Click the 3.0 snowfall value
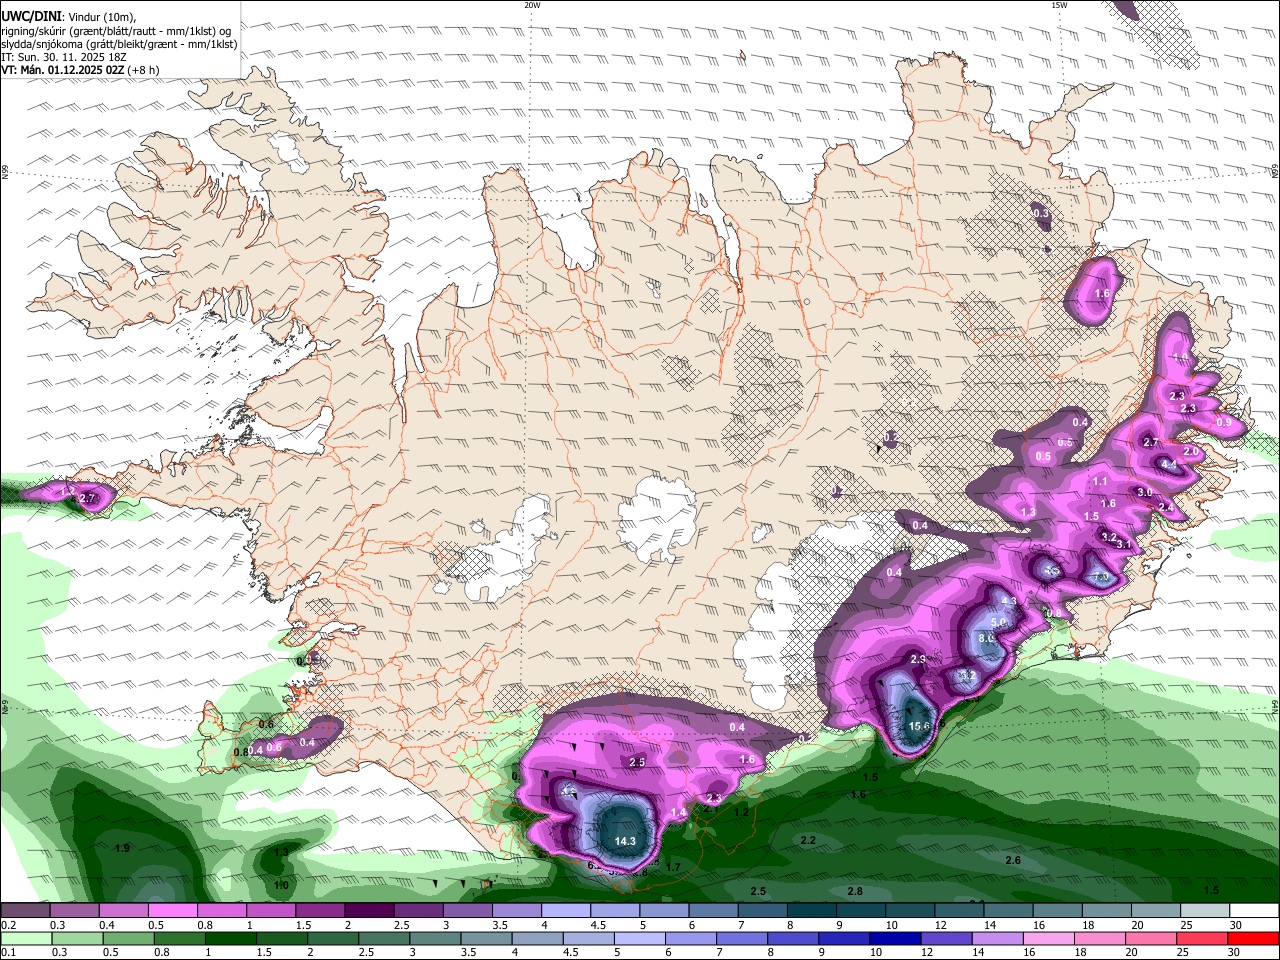 point(1145,493)
